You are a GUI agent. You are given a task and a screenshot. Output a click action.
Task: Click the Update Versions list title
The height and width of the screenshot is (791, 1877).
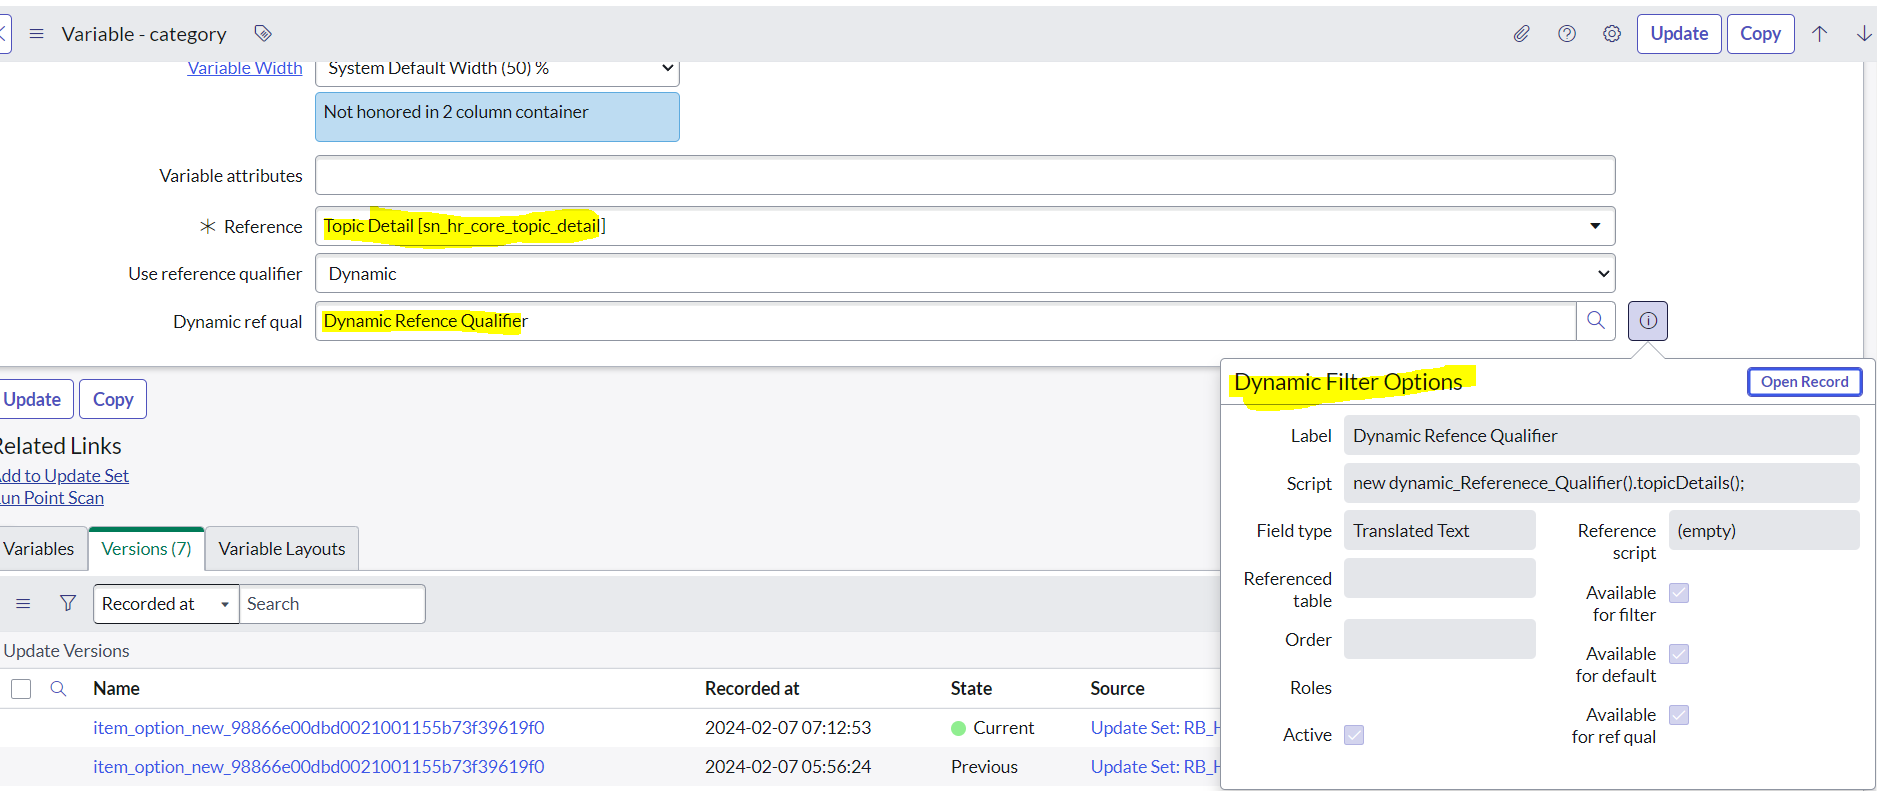(x=66, y=651)
